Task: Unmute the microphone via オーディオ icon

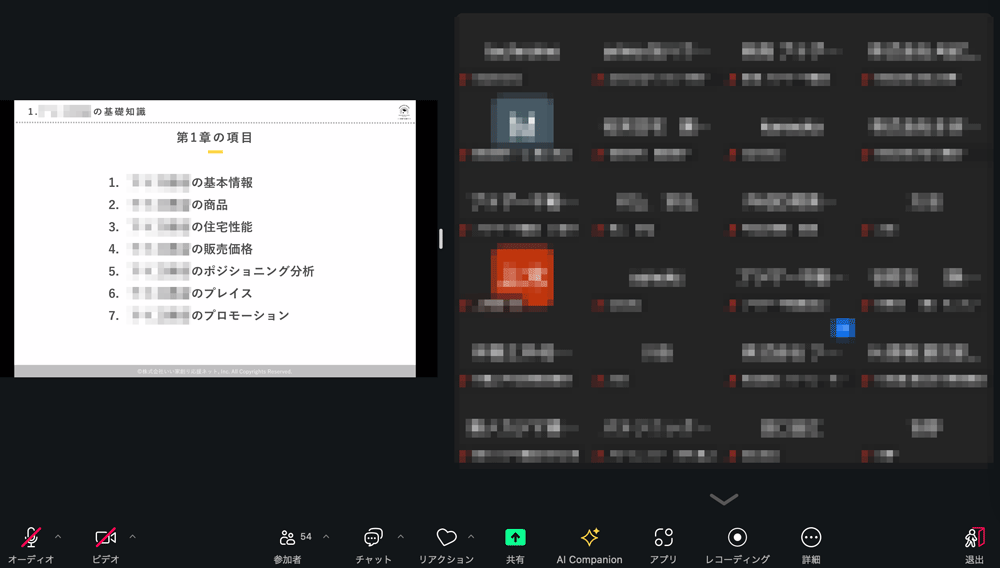Action: 31,538
